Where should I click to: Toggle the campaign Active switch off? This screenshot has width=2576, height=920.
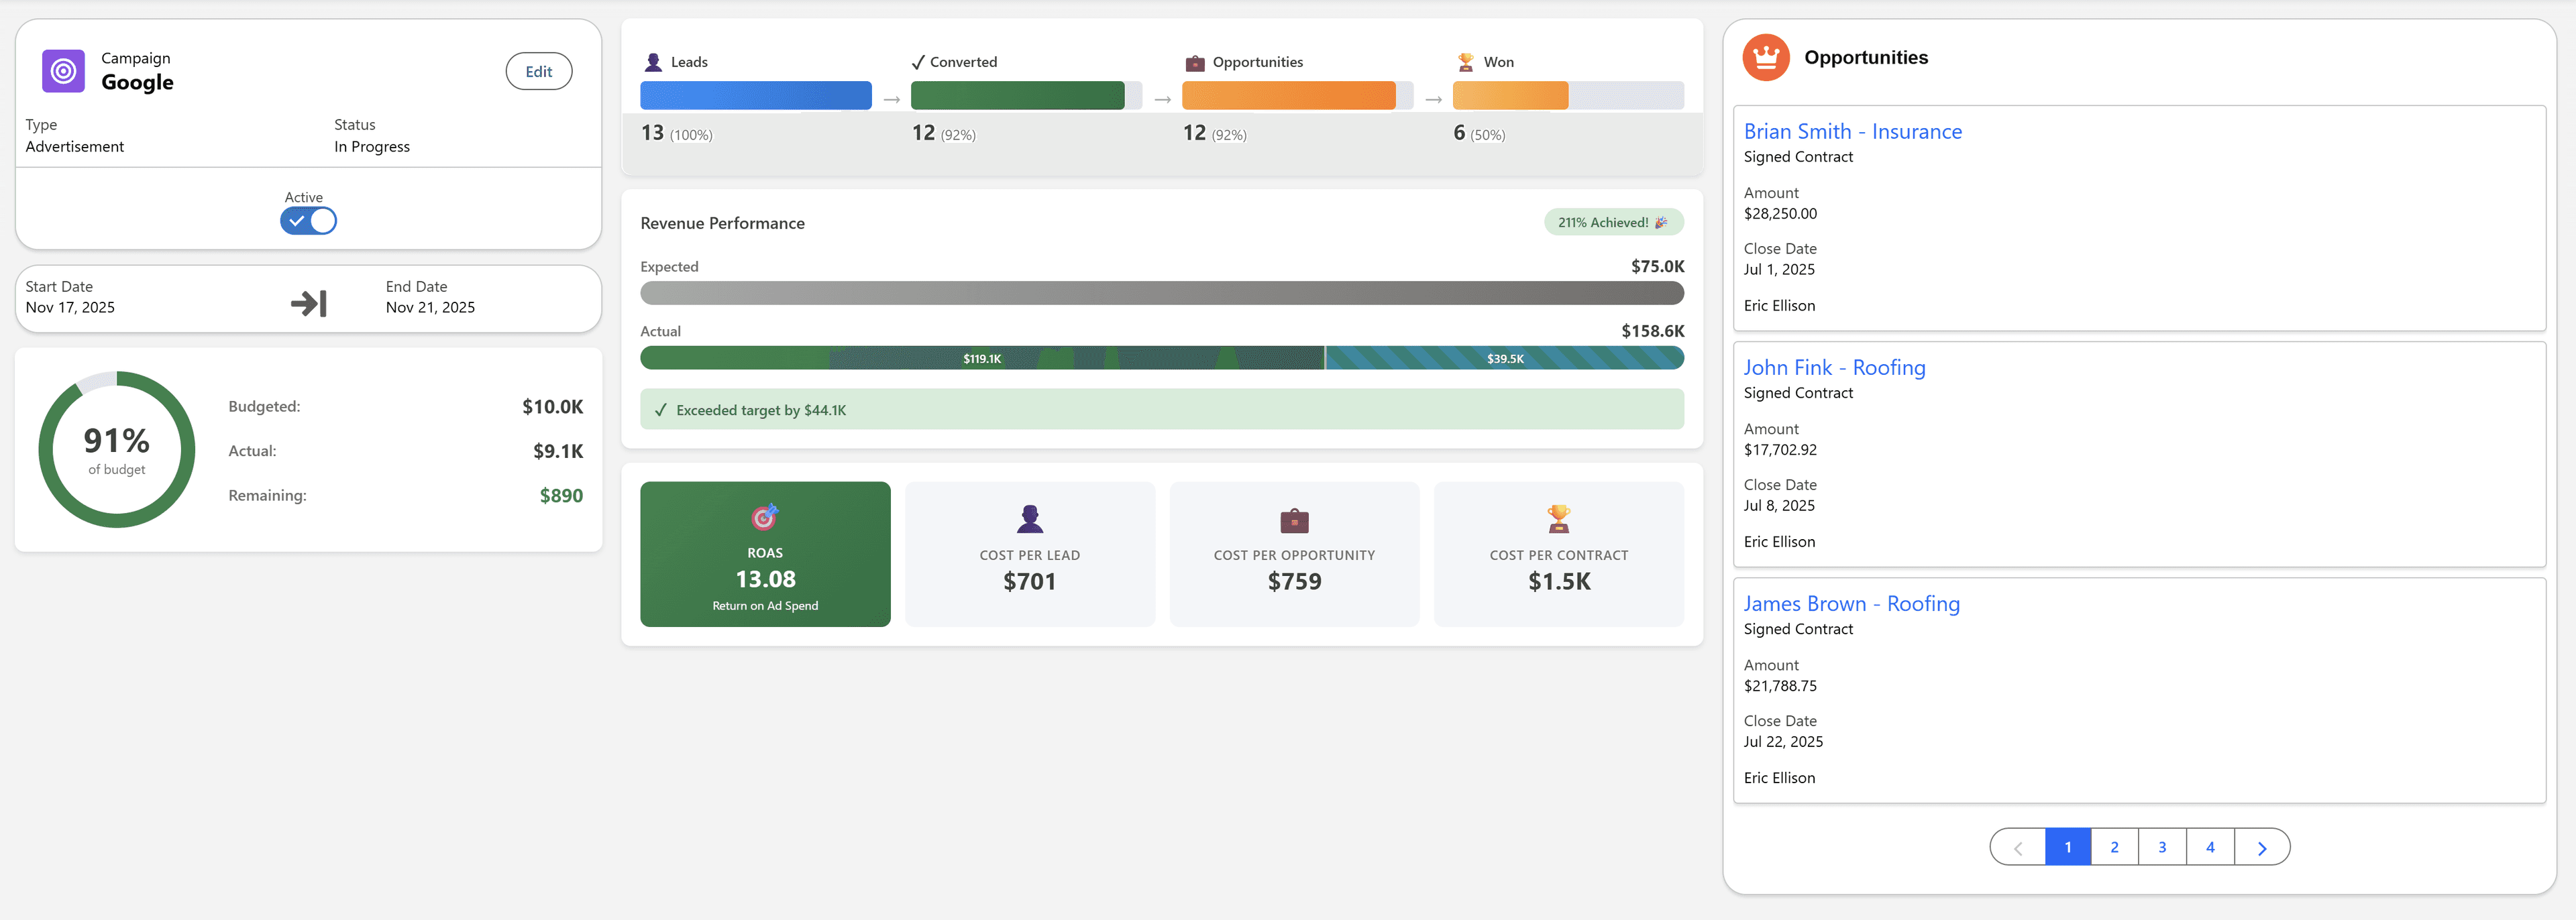pyautogui.click(x=308, y=220)
